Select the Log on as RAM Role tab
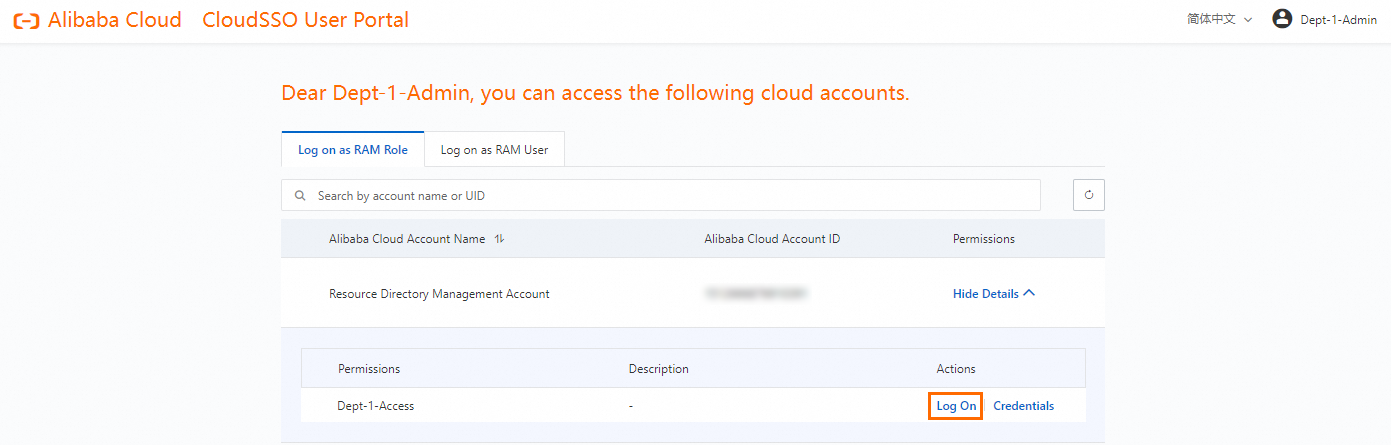1391x445 pixels. 353,150
